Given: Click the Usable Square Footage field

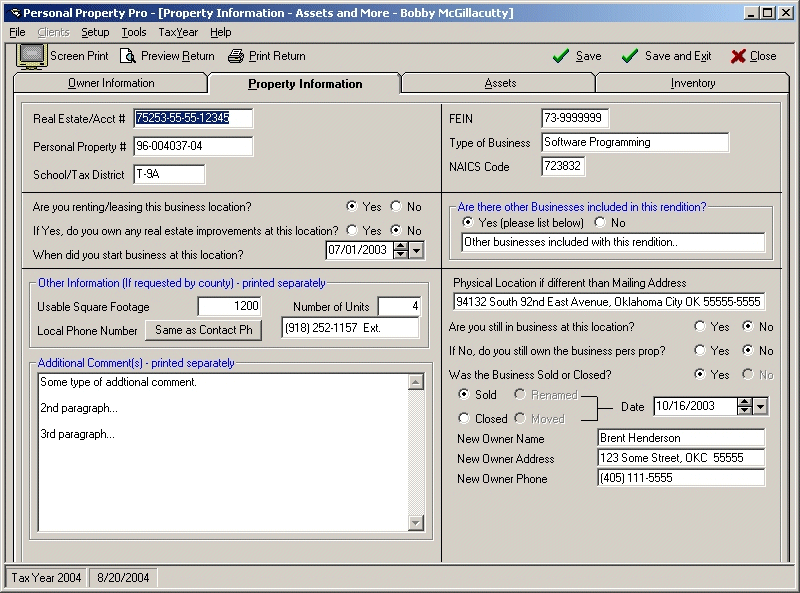Looking at the screenshot, I should (230, 306).
